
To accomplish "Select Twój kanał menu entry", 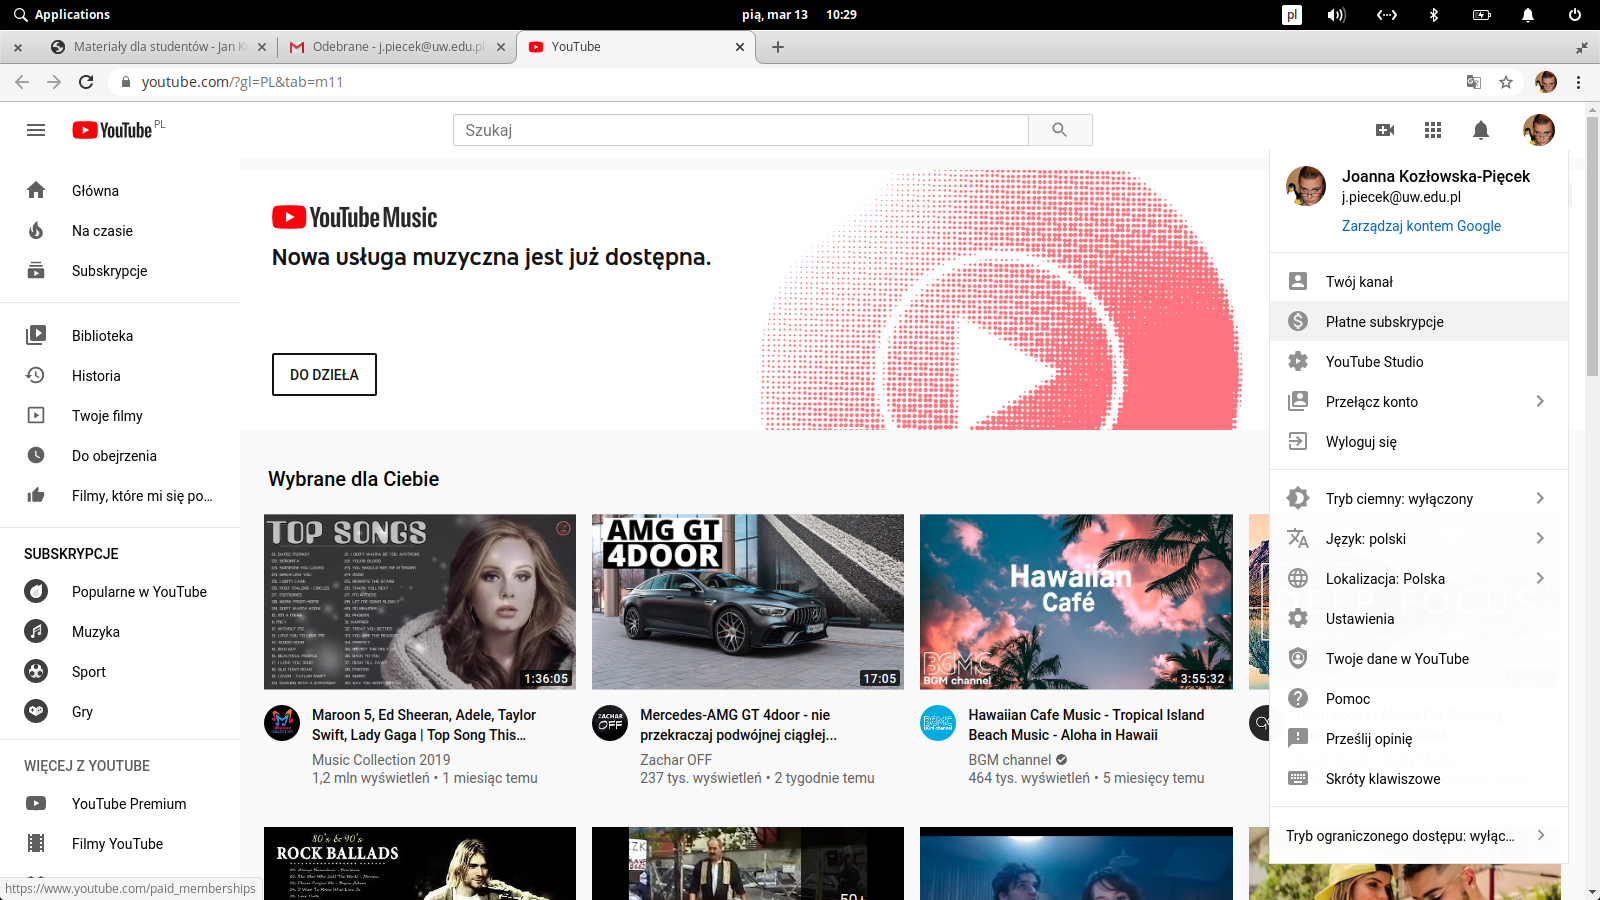I will click(1419, 282).
